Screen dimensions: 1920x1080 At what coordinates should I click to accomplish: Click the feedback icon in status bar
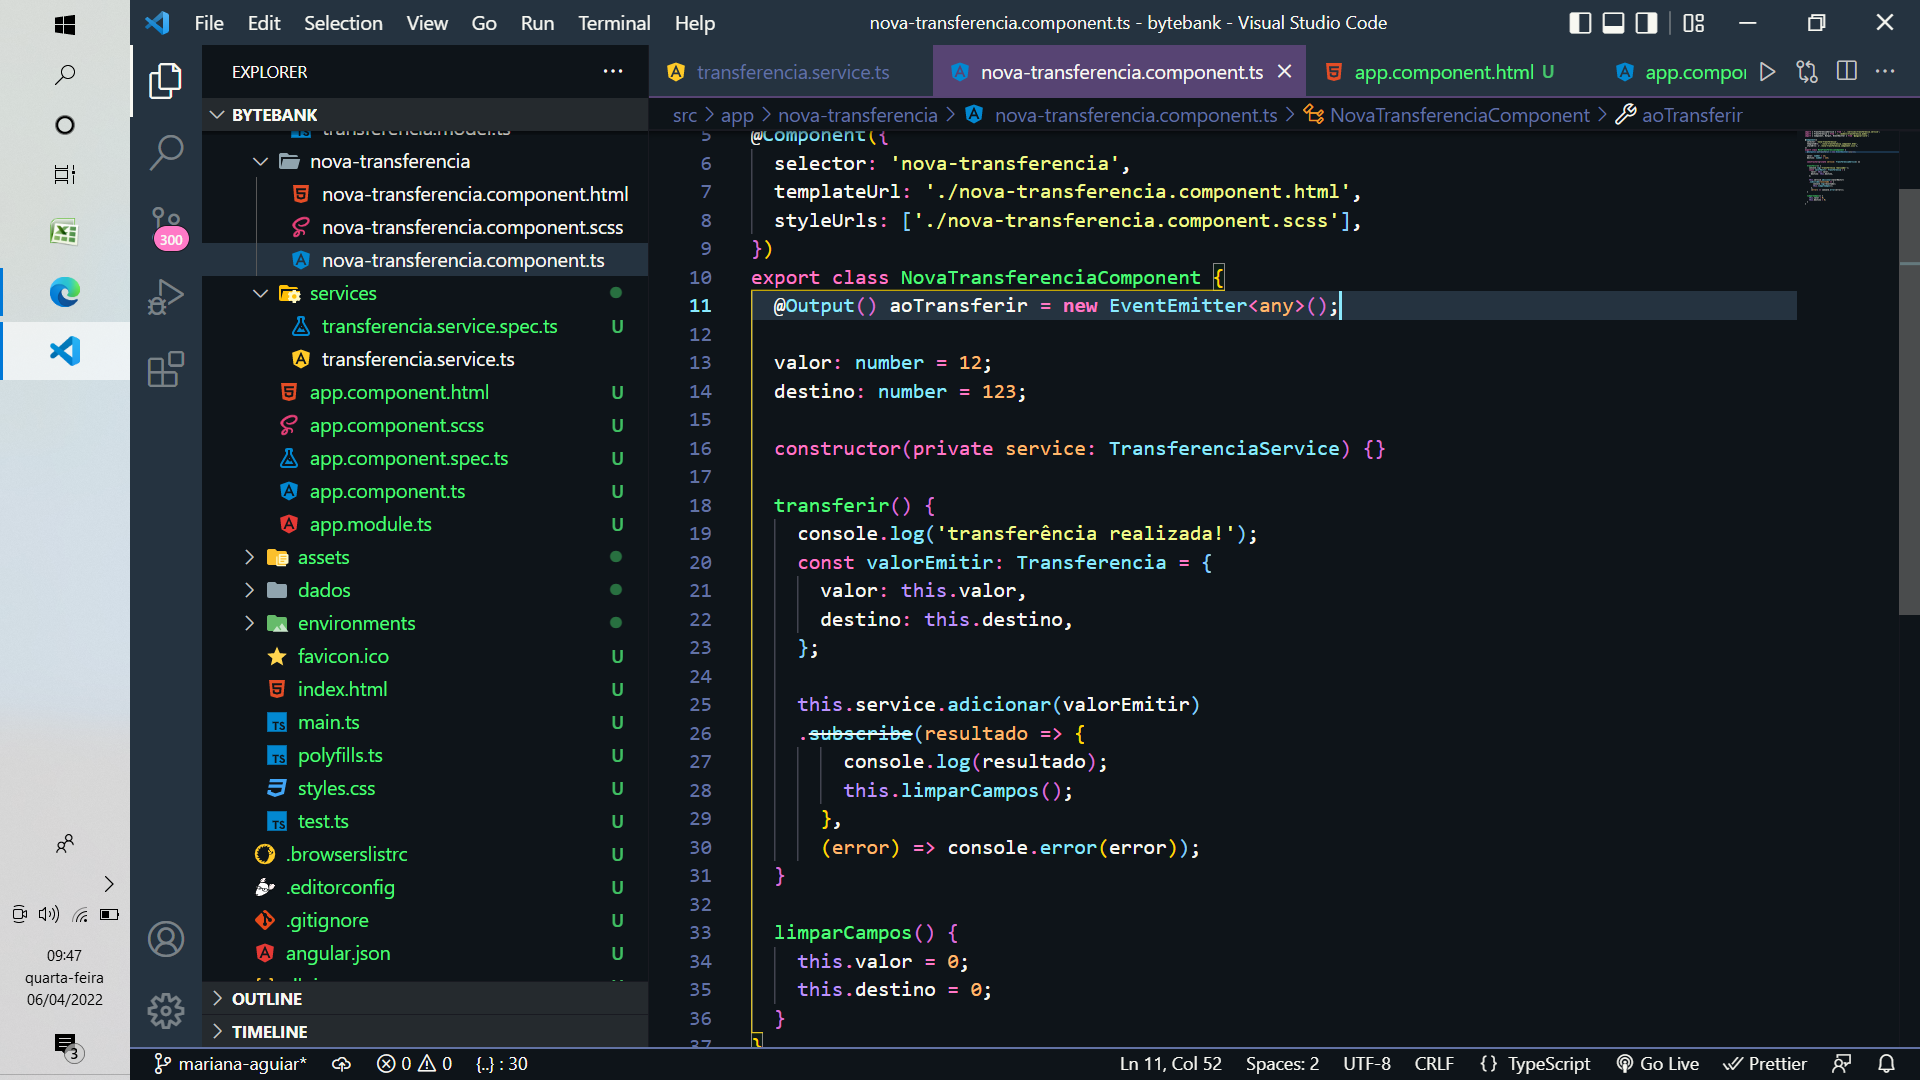point(1842,1064)
